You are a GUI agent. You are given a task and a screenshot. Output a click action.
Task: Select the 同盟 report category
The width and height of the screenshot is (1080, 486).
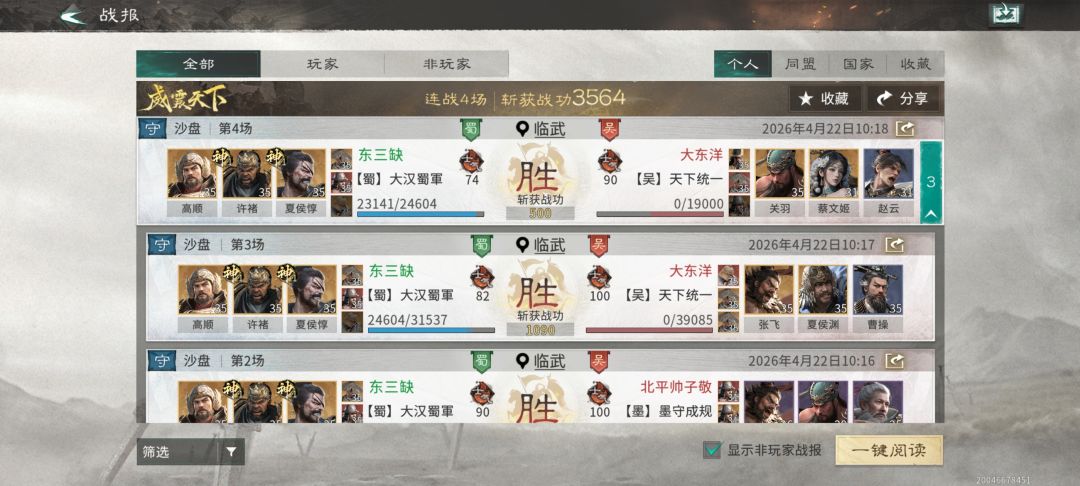(x=800, y=64)
